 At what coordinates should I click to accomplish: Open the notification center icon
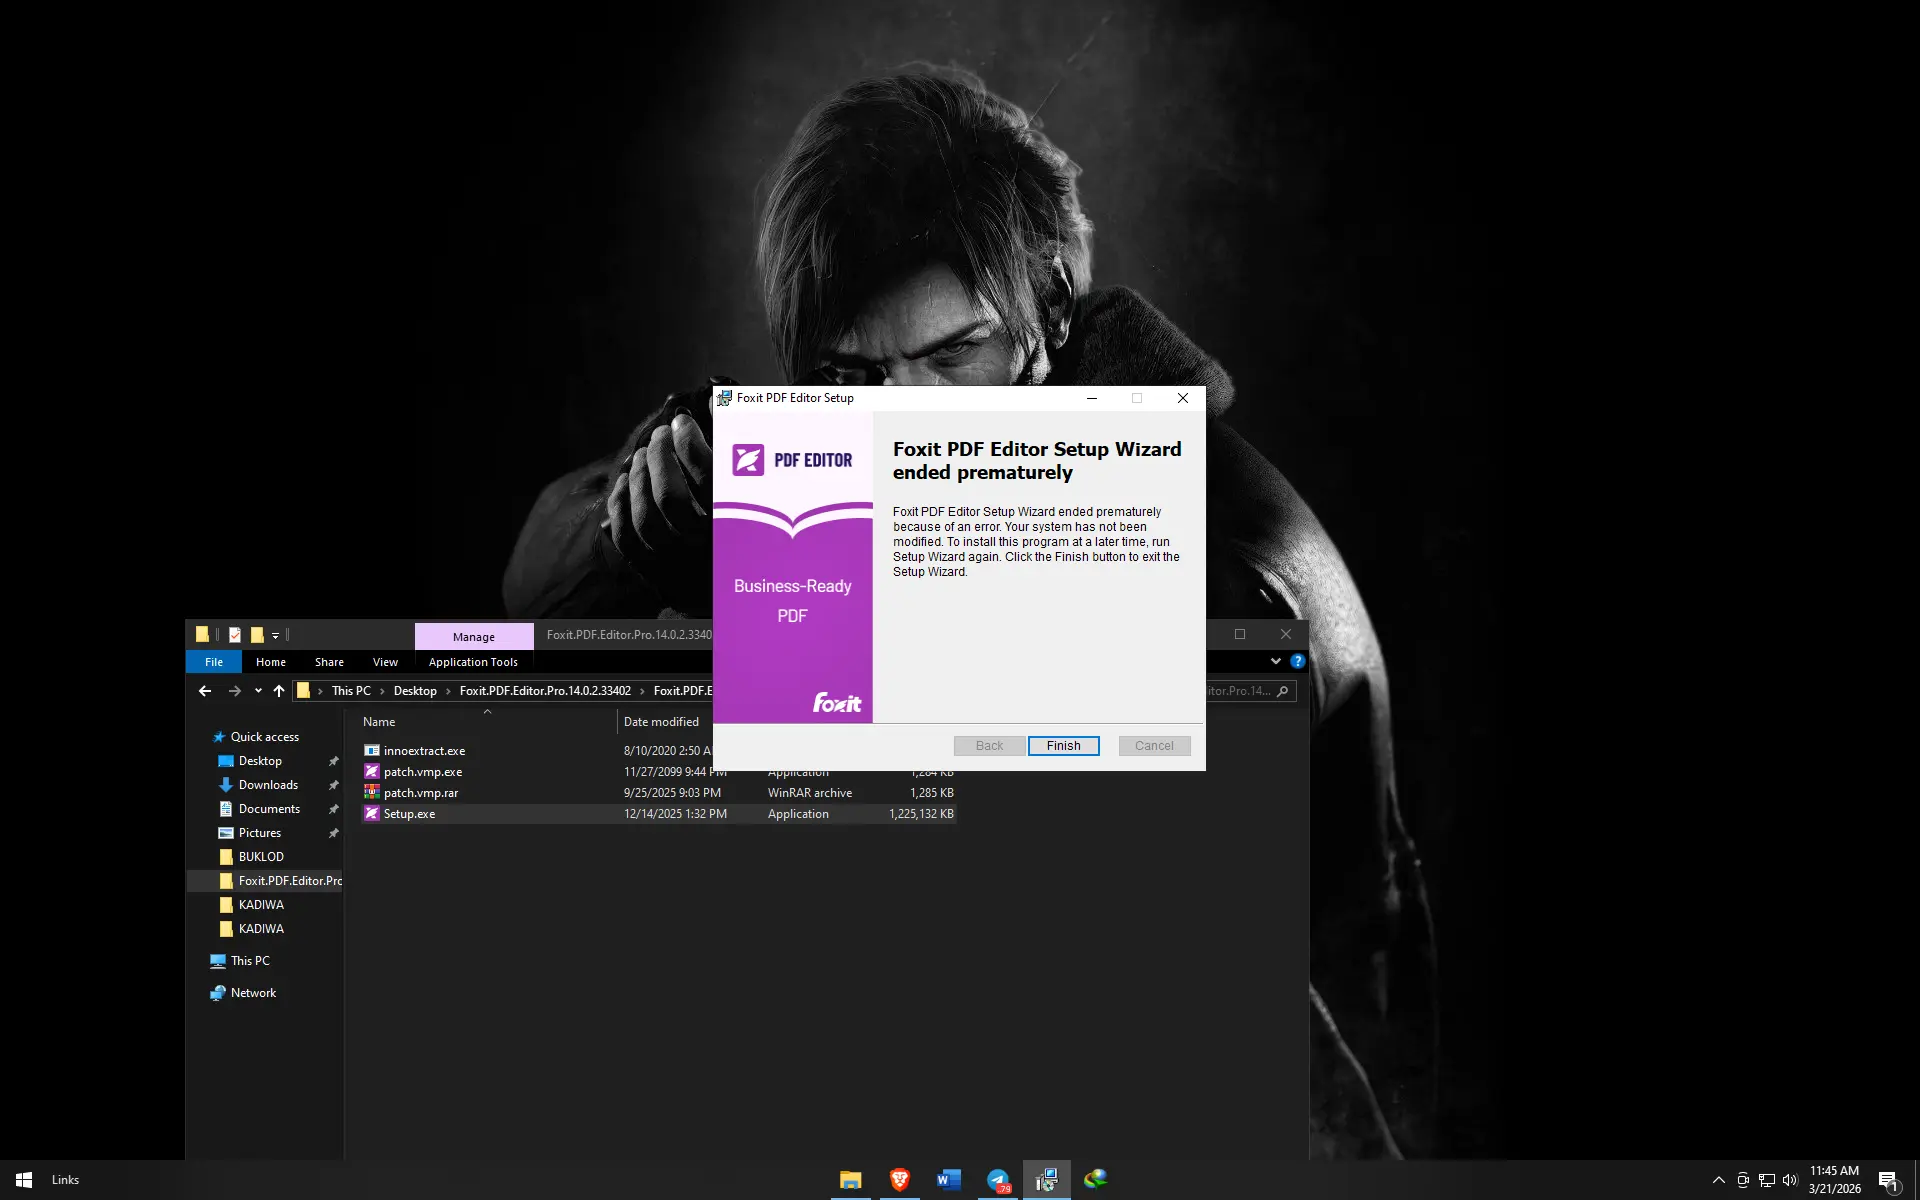(x=1888, y=1181)
